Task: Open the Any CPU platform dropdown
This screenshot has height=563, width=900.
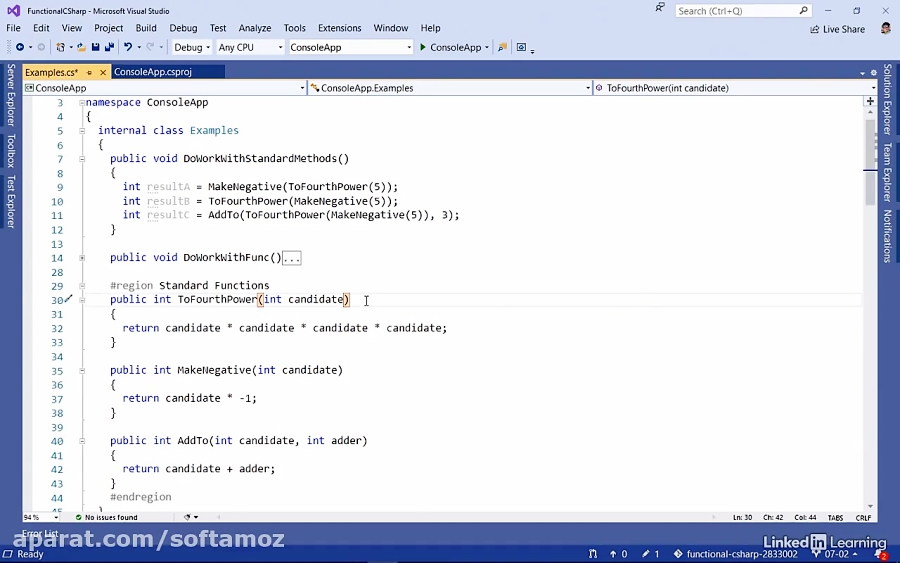Action: coord(250,47)
